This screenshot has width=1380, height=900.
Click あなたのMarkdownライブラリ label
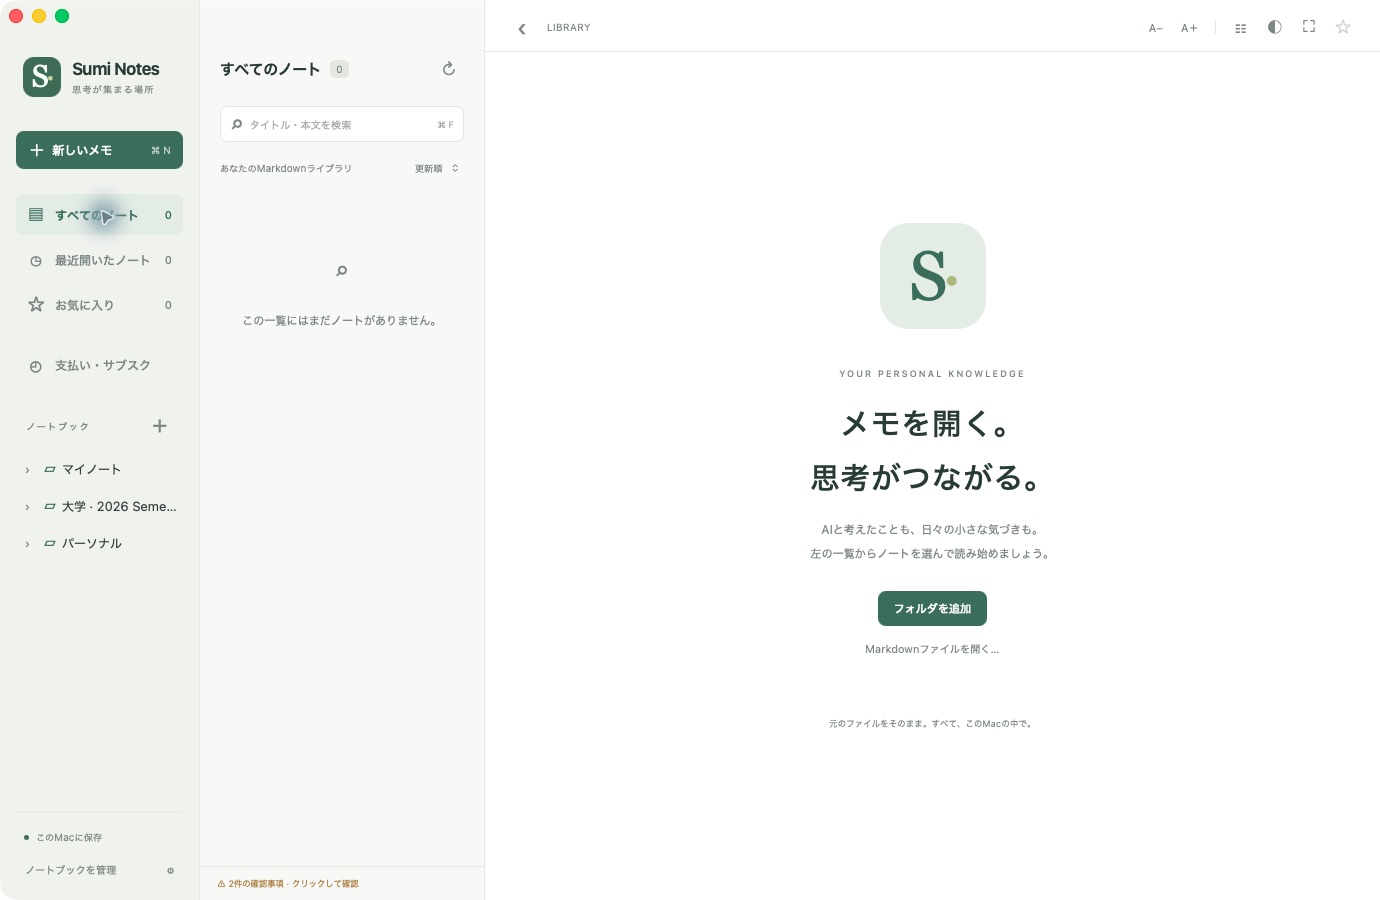click(x=286, y=168)
